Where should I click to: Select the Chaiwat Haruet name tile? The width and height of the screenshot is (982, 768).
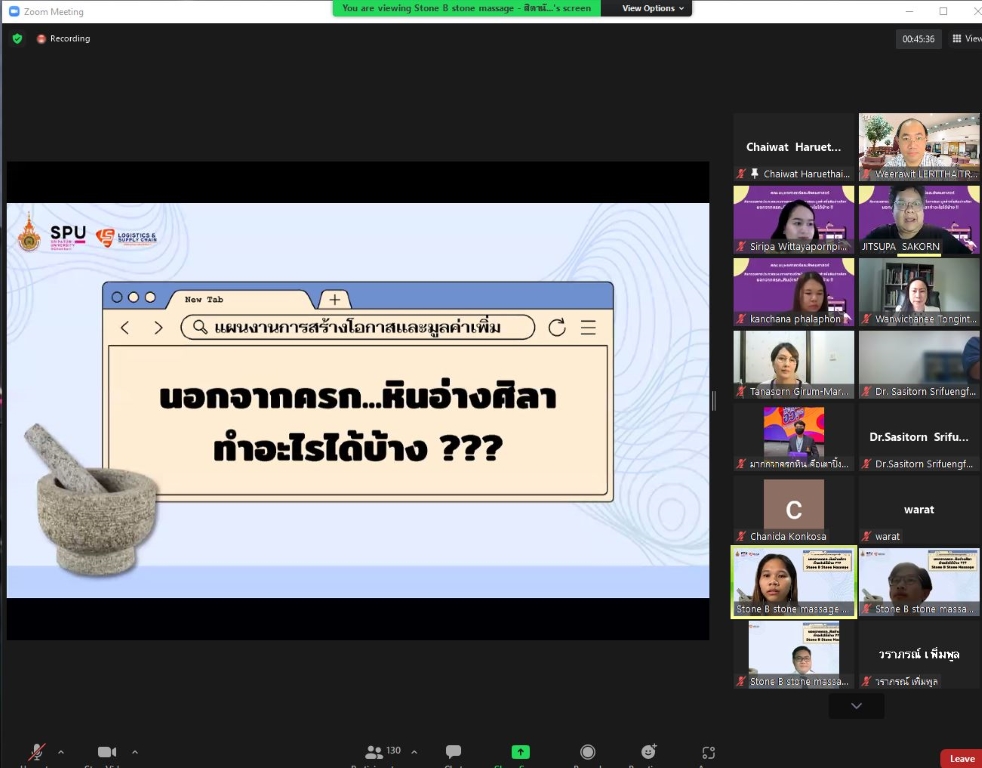pyautogui.click(x=793, y=147)
